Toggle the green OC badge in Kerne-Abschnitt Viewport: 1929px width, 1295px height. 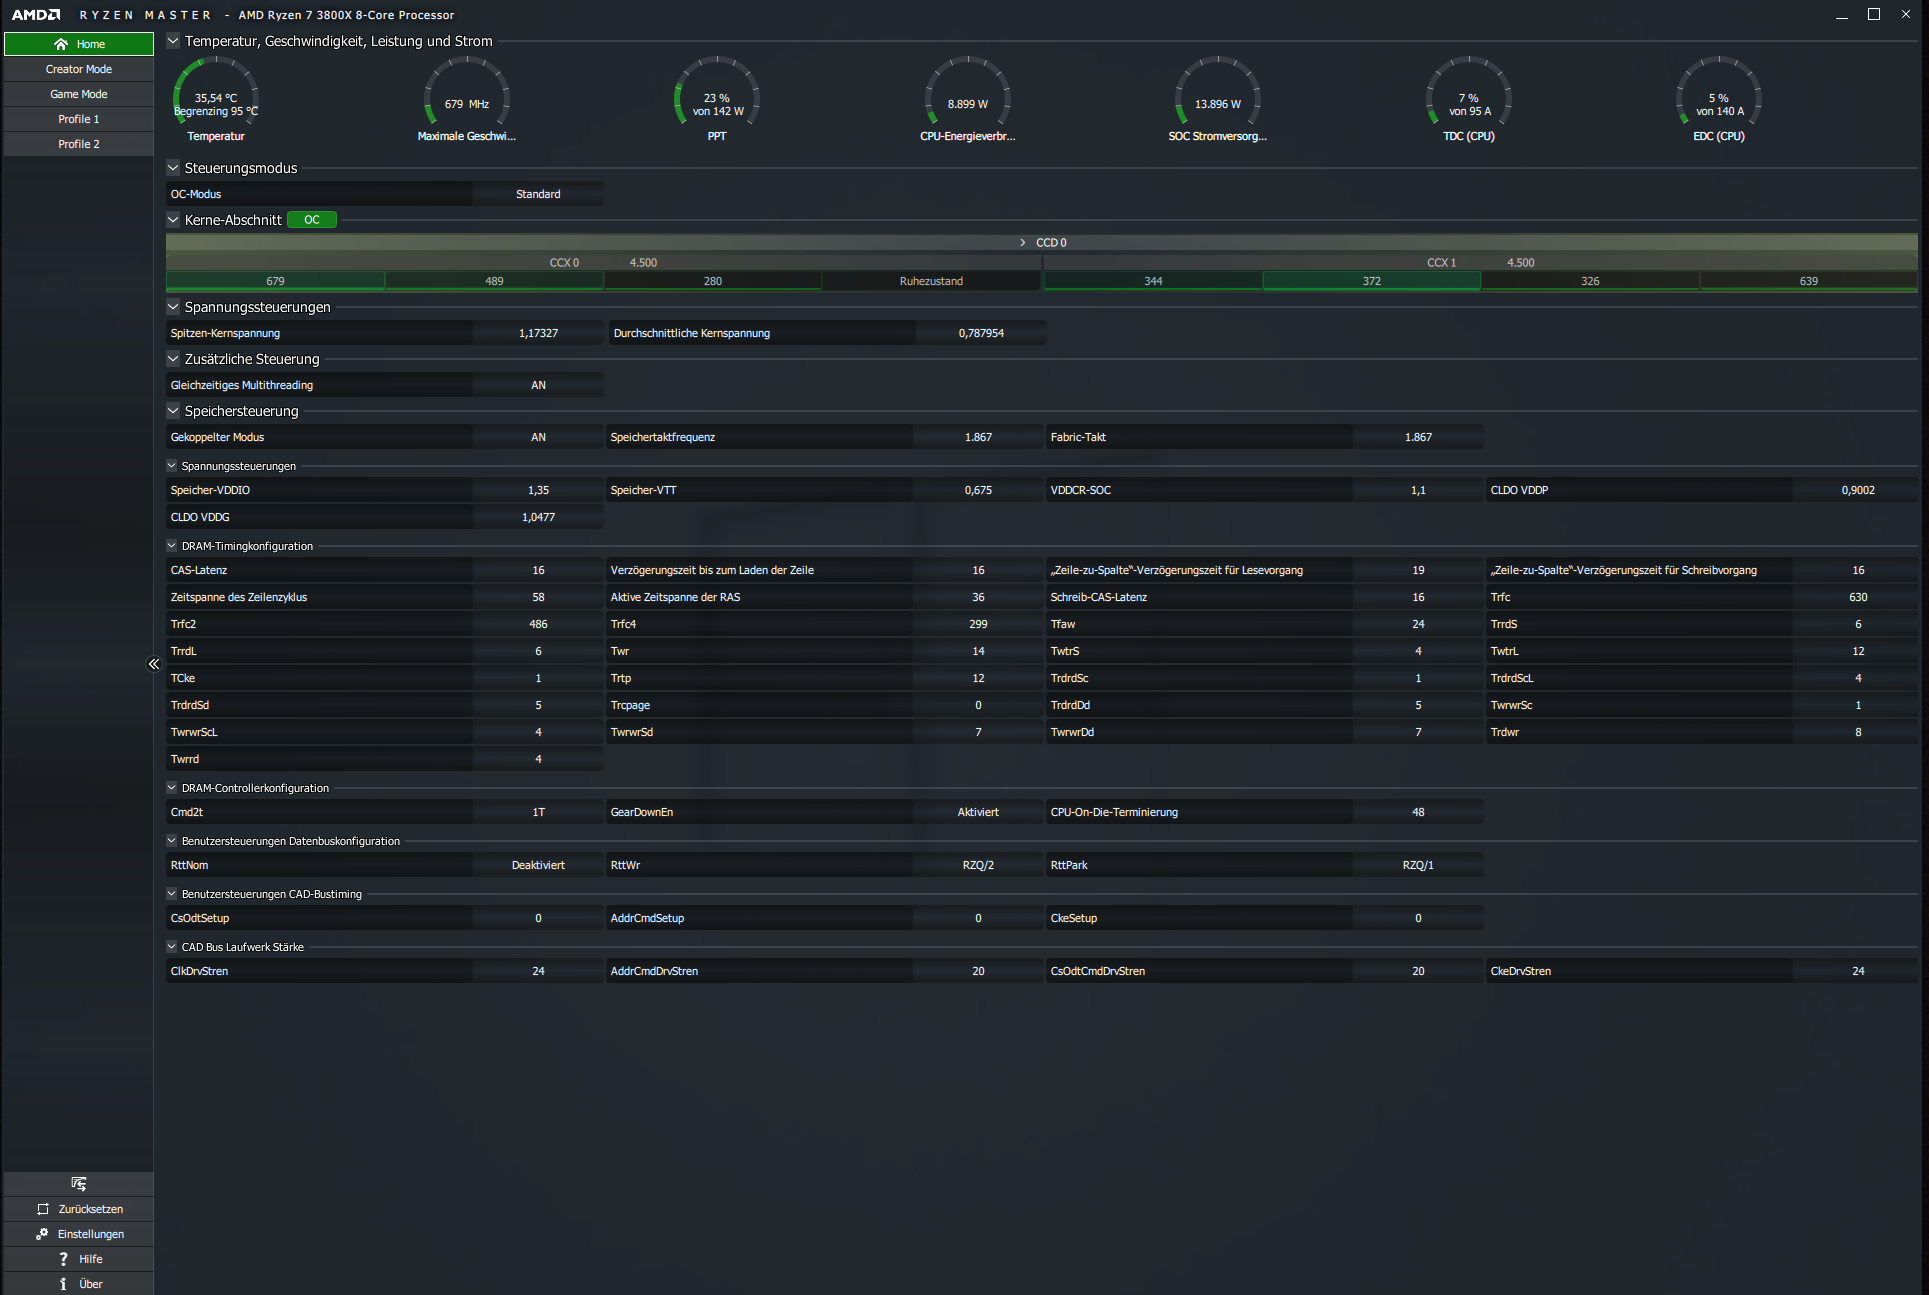(x=312, y=220)
